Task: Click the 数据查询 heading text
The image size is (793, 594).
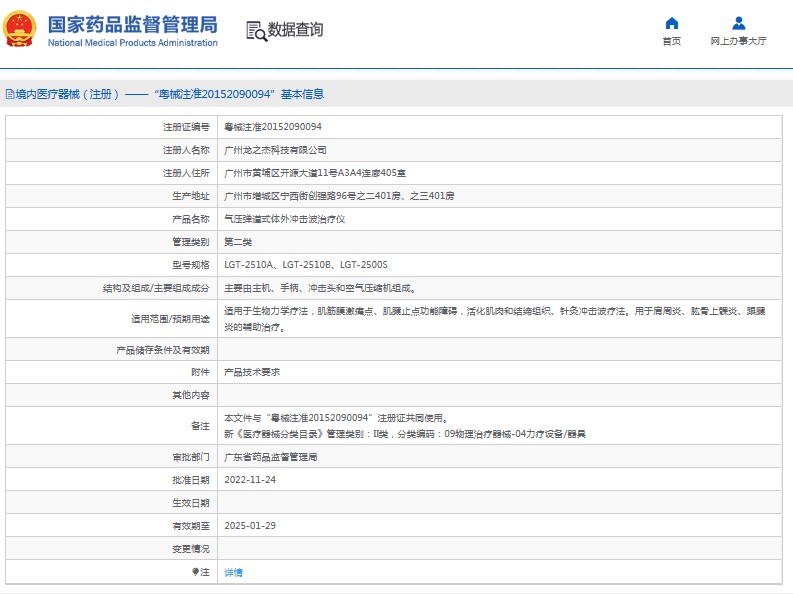Action: click(295, 30)
